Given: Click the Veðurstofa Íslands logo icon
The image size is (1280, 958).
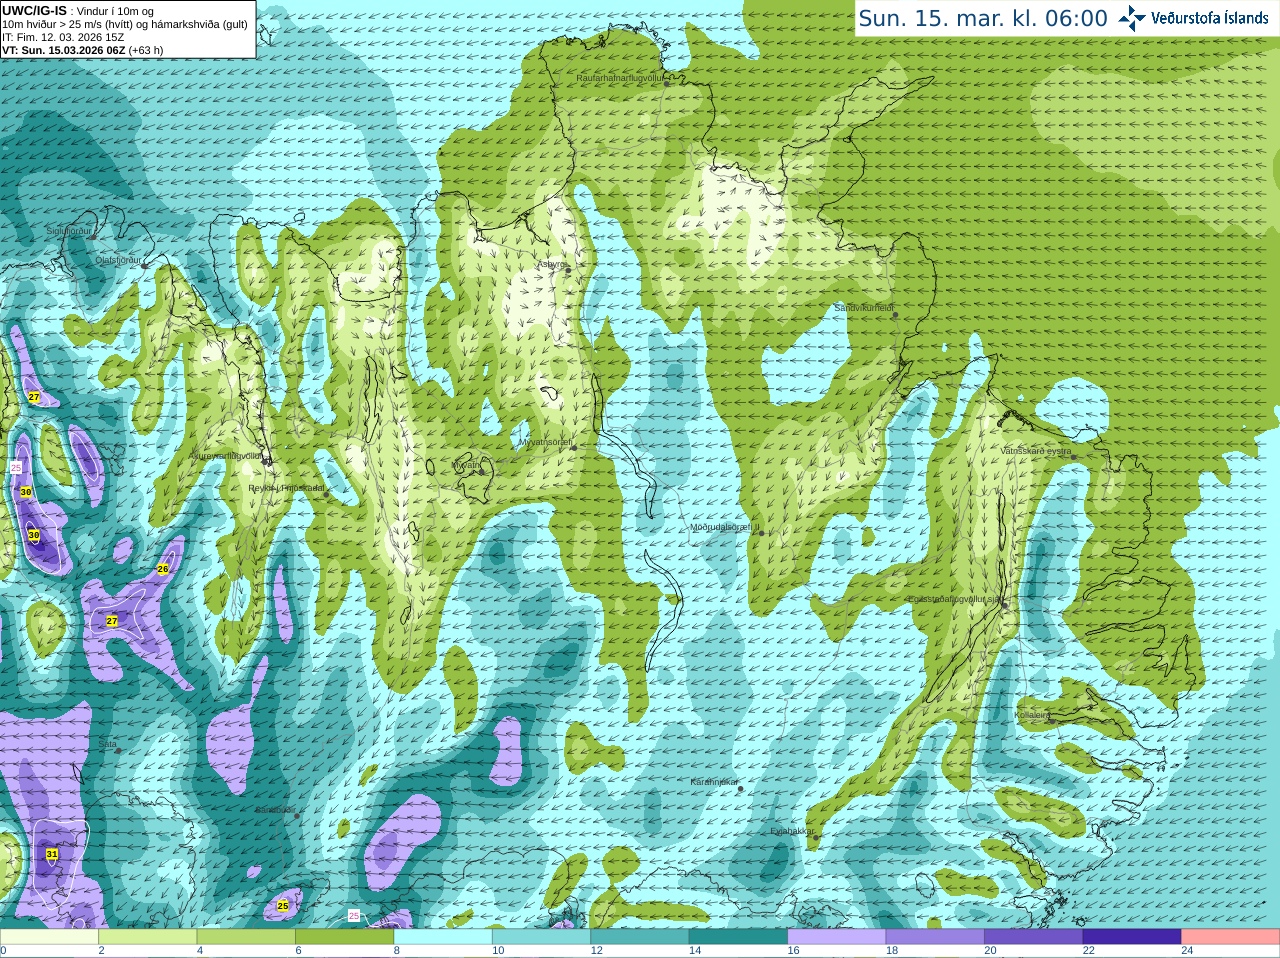Looking at the screenshot, I should (1132, 18).
